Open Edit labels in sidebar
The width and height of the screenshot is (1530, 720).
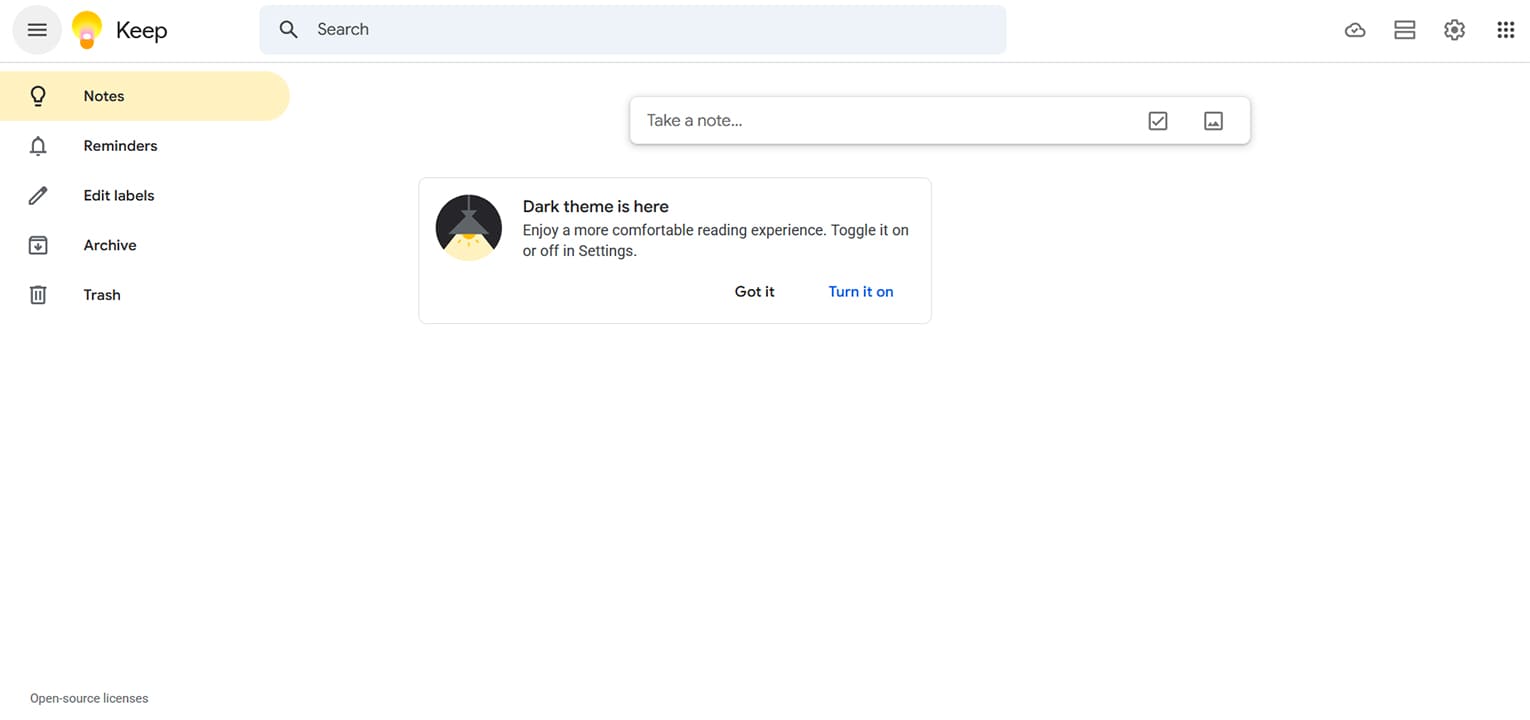click(145, 196)
